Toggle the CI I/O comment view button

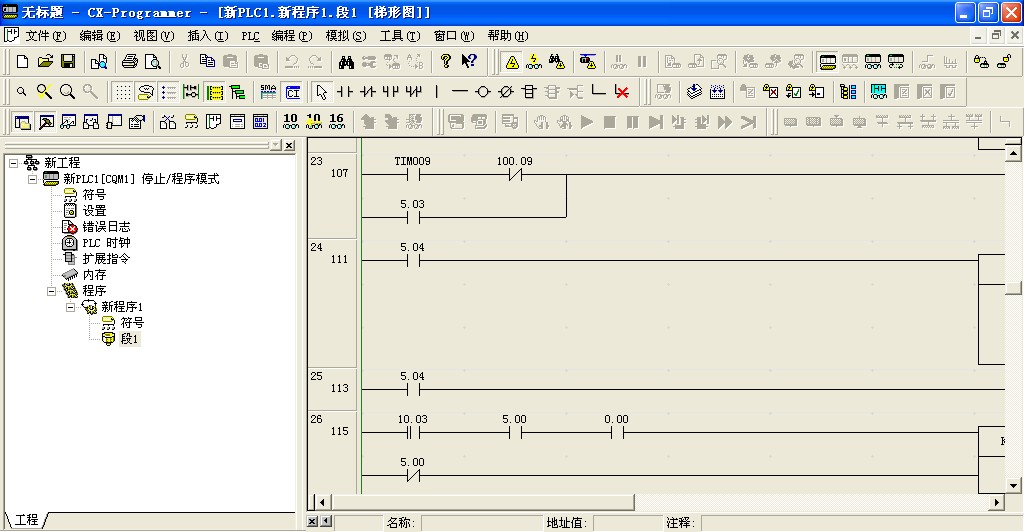[x=293, y=92]
